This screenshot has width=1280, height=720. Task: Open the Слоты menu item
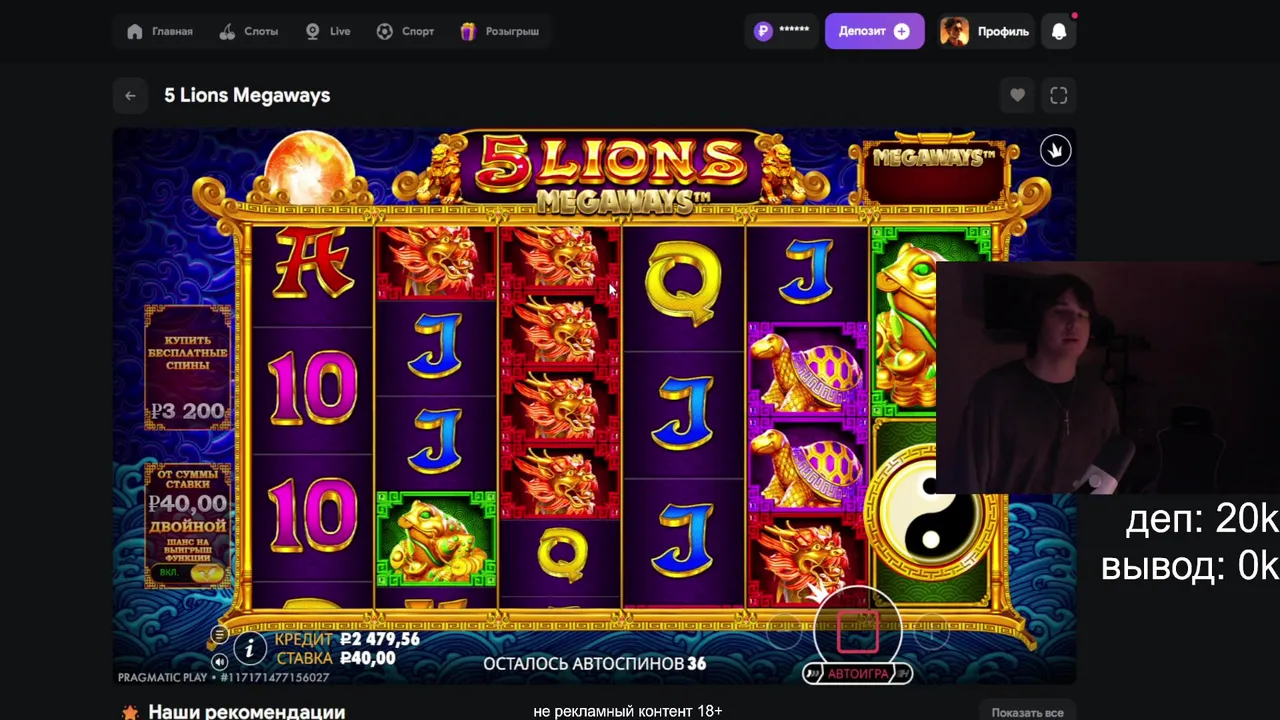(x=249, y=31)
